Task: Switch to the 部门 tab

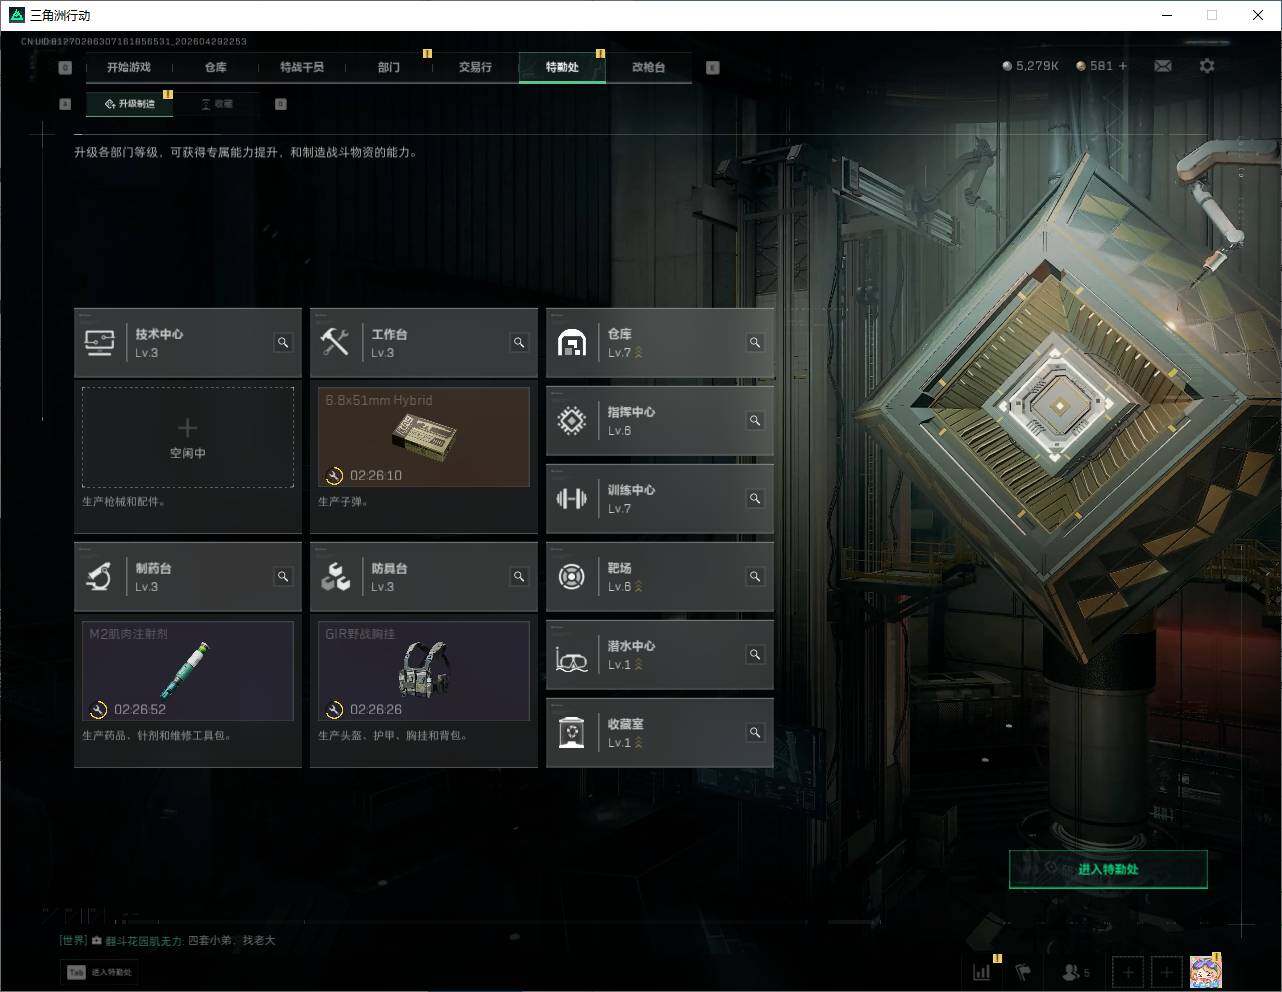Action: coord(389,67)
